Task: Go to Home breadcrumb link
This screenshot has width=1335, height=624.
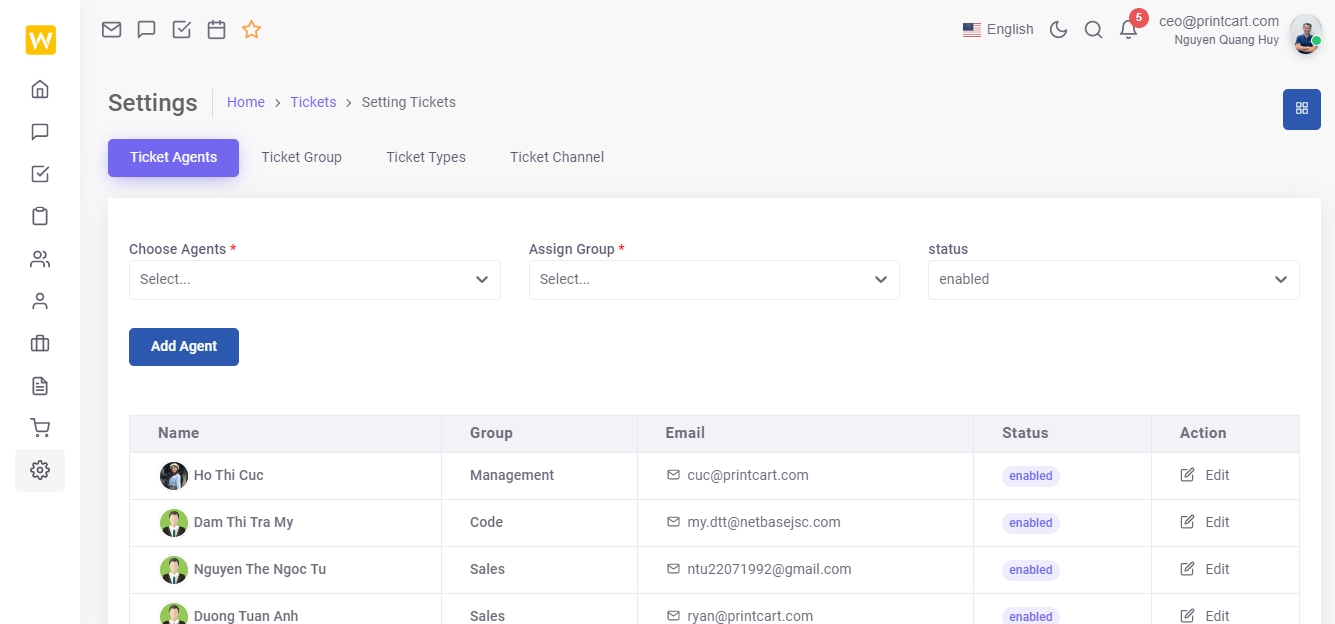Action: tap(246, 102)
